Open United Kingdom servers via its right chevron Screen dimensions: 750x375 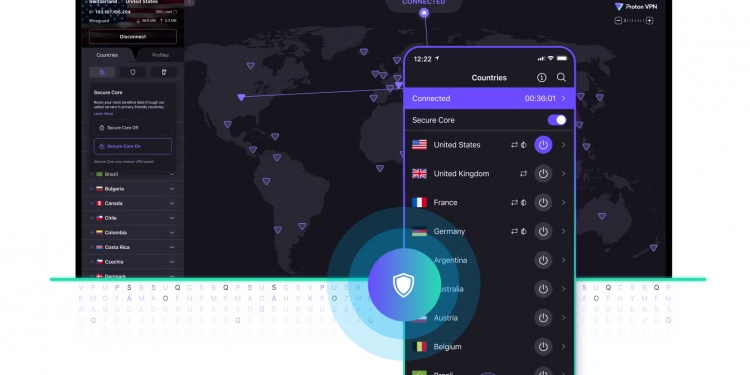563,174
